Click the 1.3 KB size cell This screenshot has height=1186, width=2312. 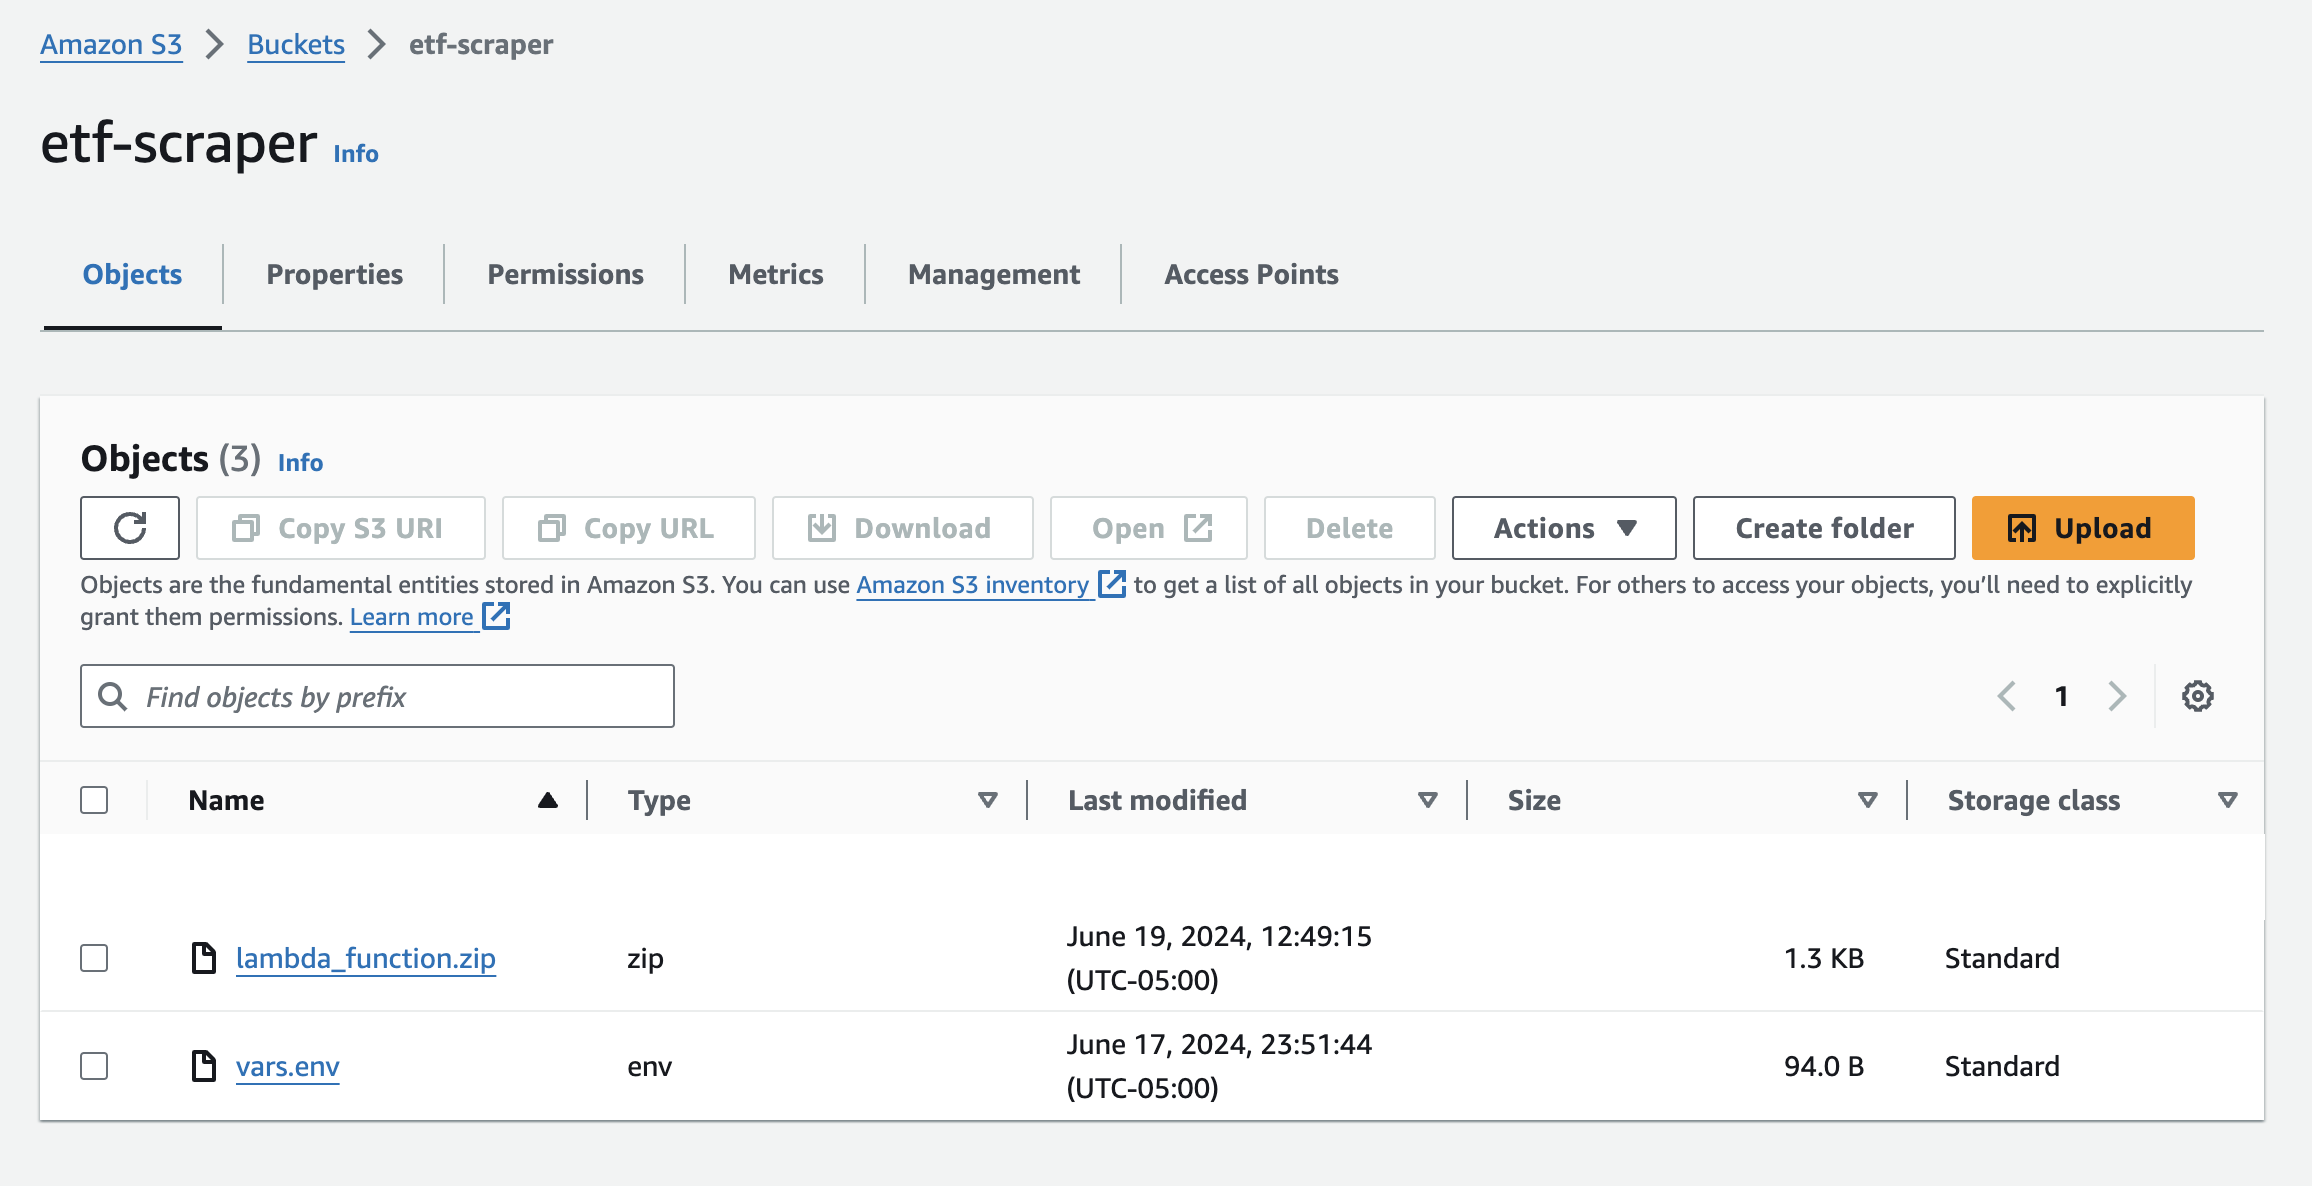(x=1824, y=958)
